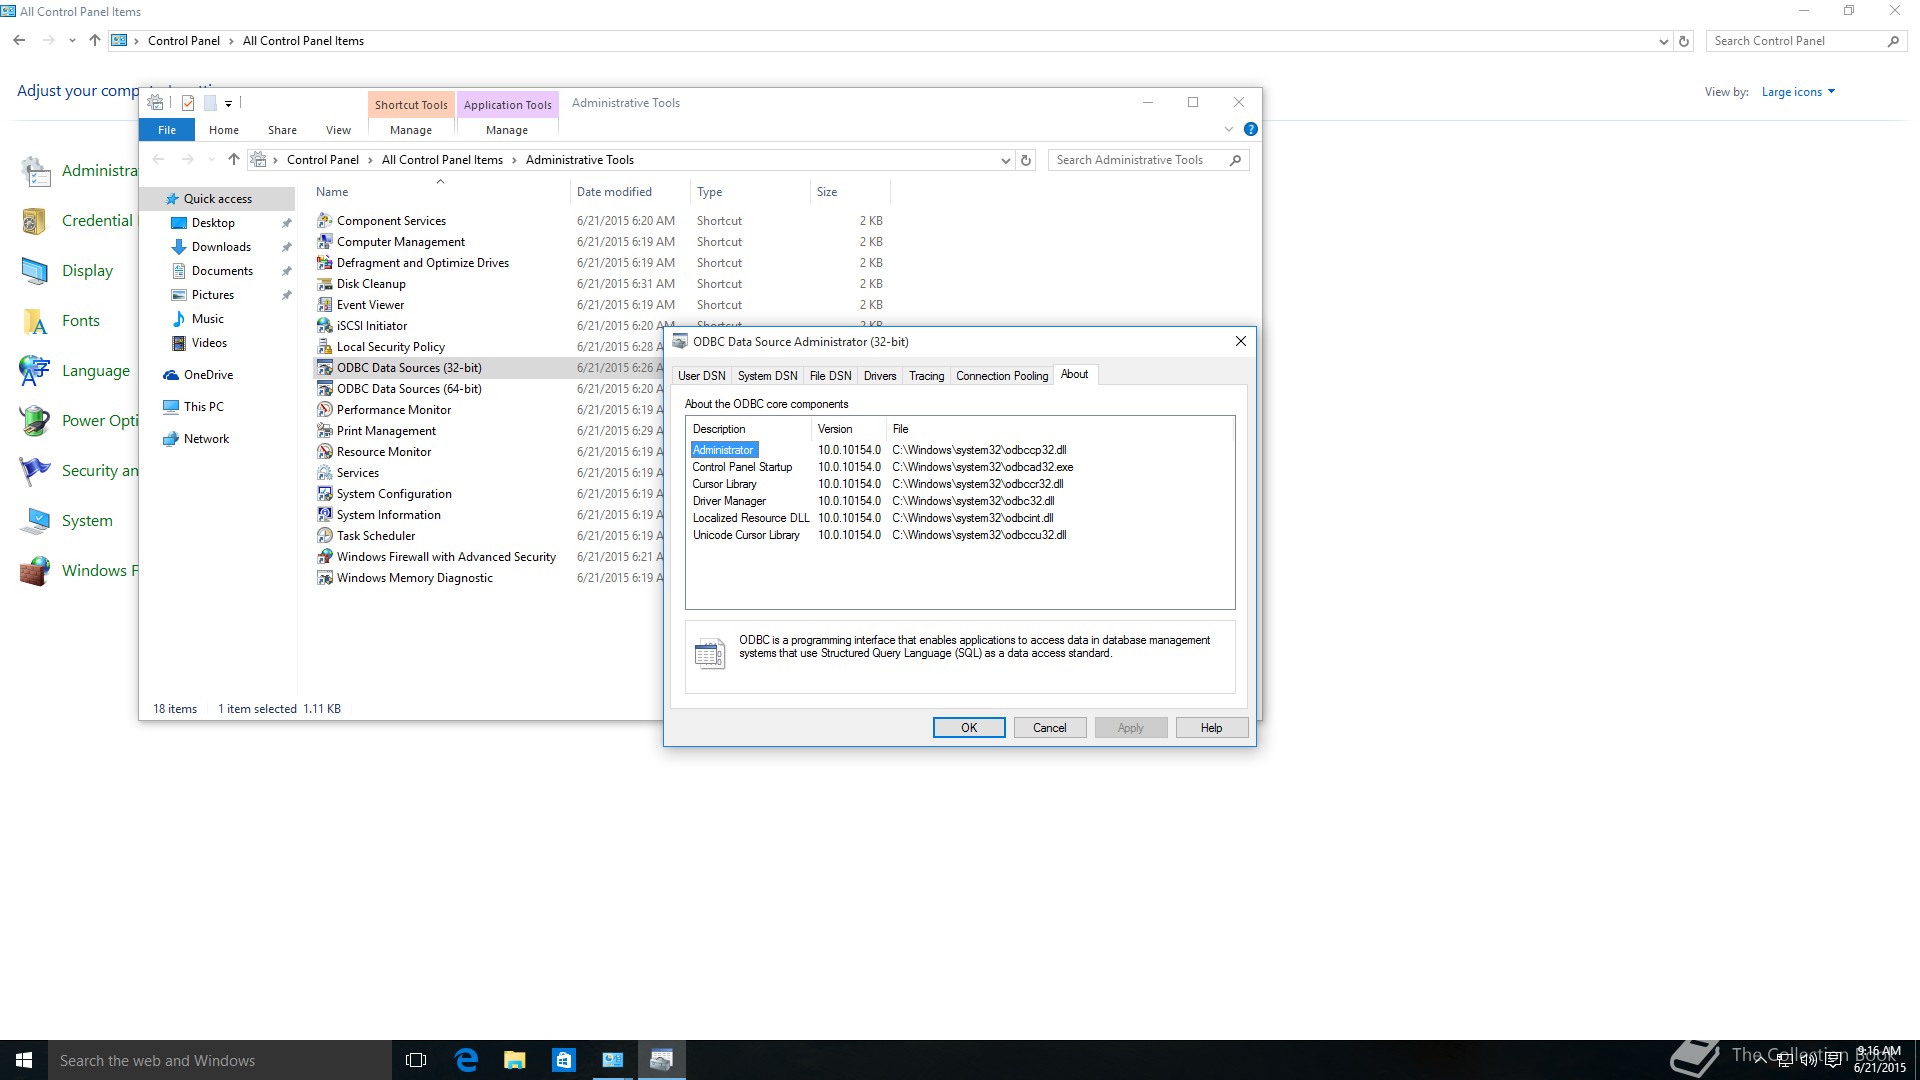1920x1080 pixels.
Task: Open the Task Scheduler clock icon
Action: [x=324, y=536]
